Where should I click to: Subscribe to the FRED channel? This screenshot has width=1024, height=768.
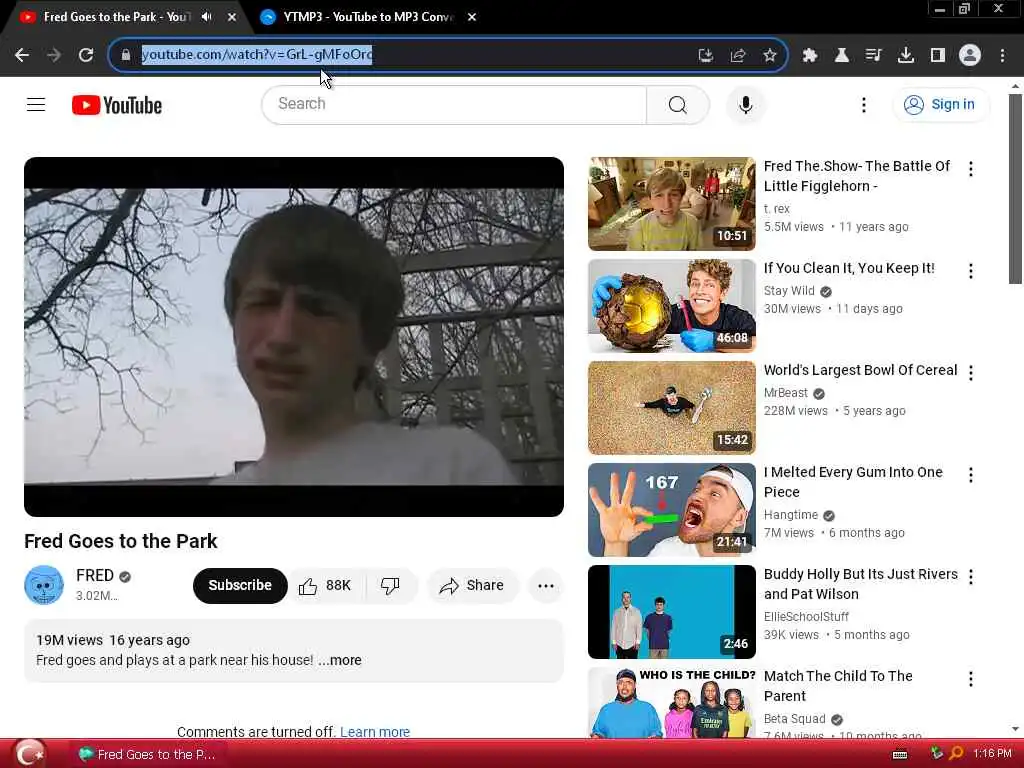click(240, 586)
